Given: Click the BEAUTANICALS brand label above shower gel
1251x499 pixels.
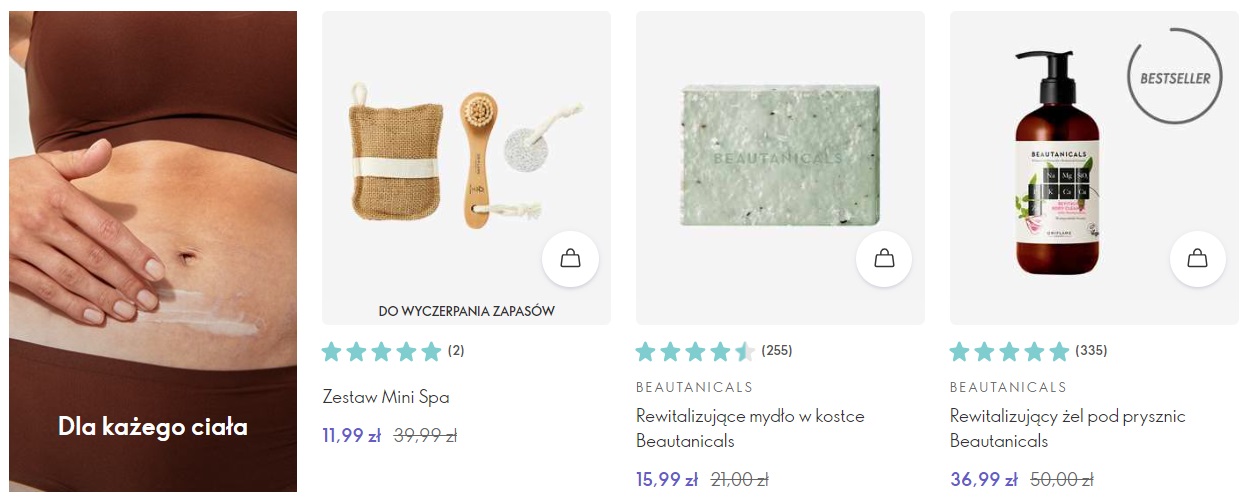Looking at the screenshot, I should [x=1008, y=387].
